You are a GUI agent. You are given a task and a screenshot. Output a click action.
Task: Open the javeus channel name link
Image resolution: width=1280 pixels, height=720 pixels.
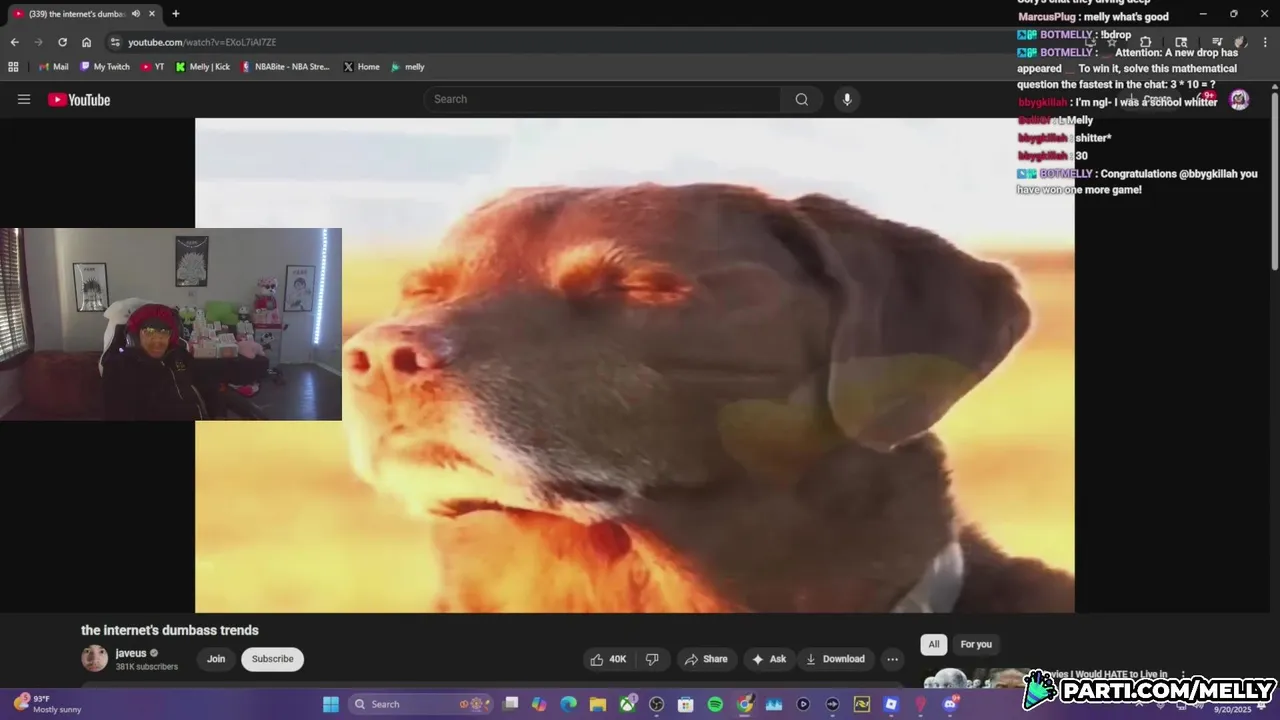click(x=131, y=653)
